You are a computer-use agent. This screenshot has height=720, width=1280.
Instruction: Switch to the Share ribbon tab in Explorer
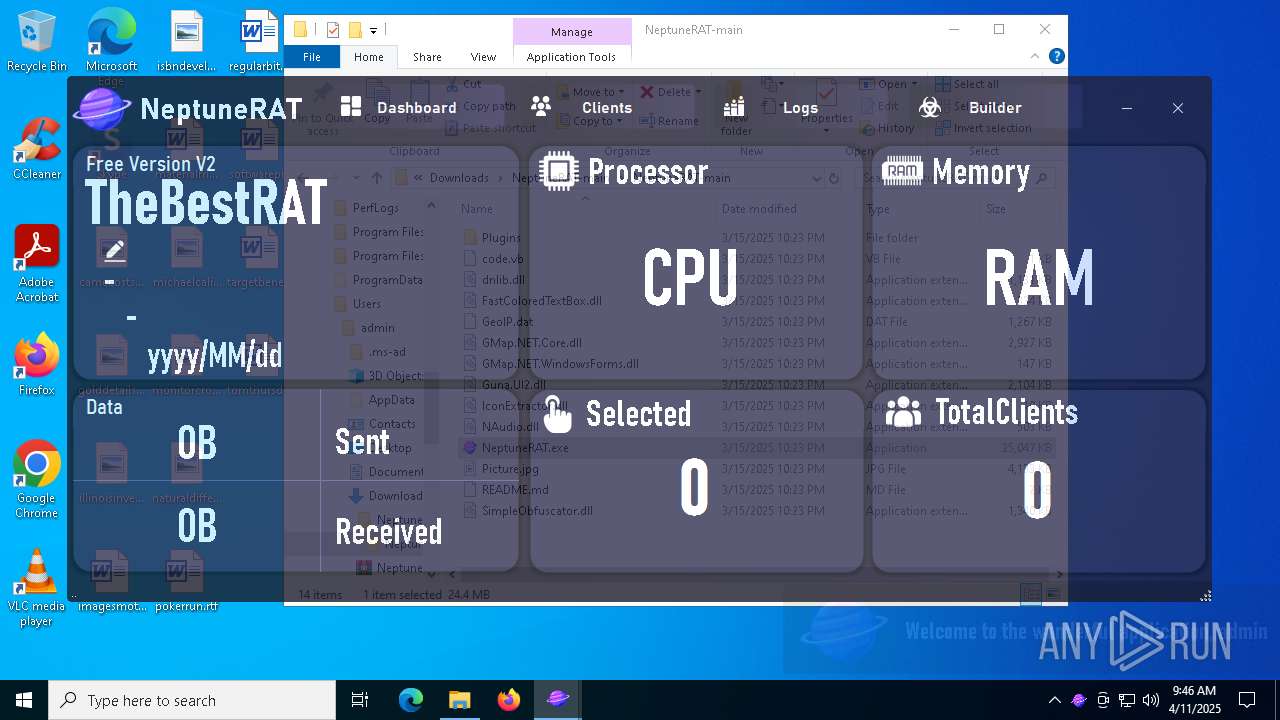[427, 57]
